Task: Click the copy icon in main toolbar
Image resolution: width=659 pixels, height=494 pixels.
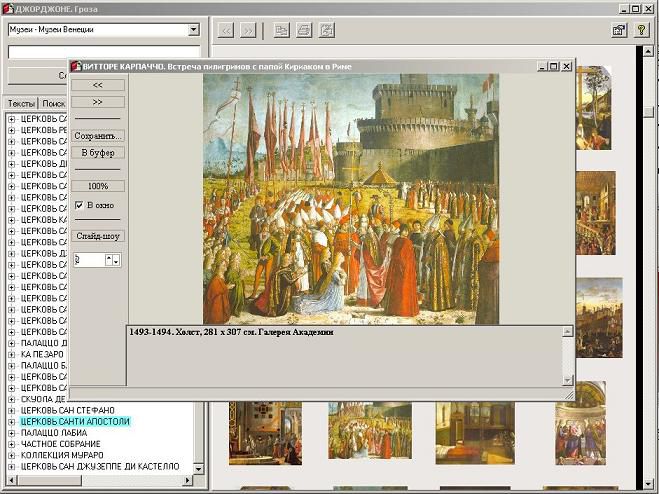Action: [280, 30]
